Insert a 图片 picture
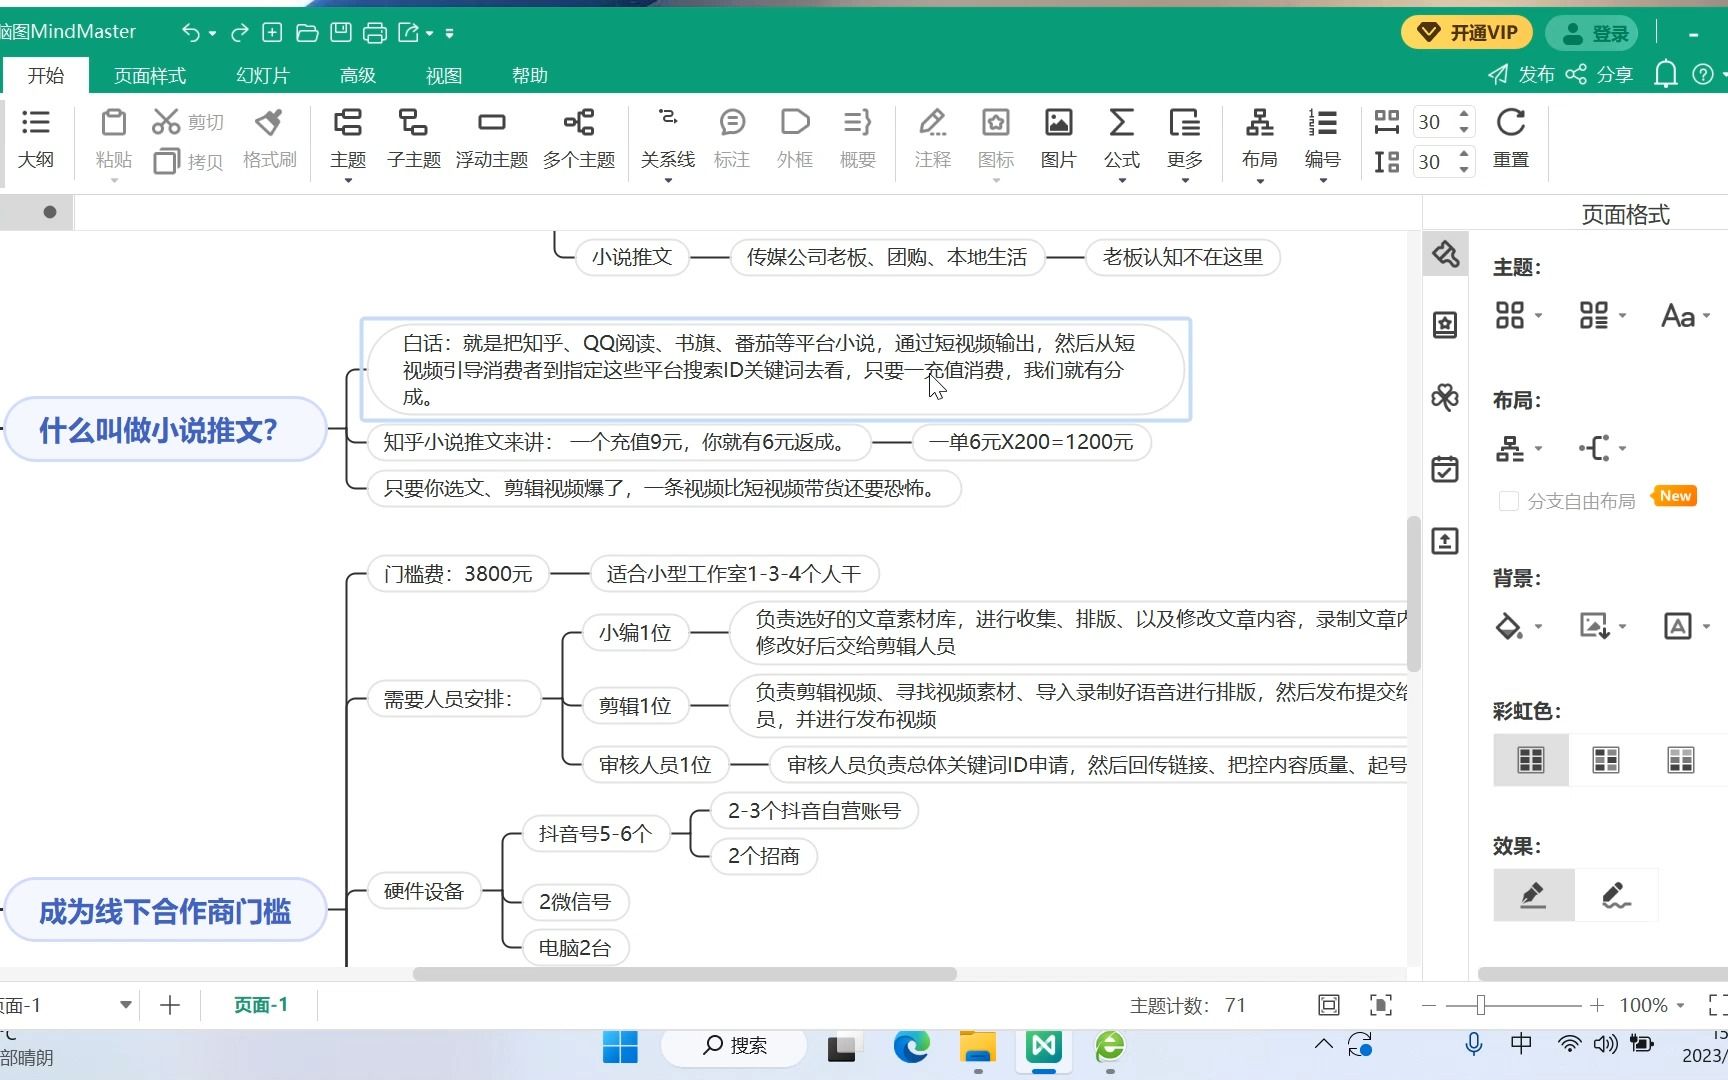 tap(1058, 139)
